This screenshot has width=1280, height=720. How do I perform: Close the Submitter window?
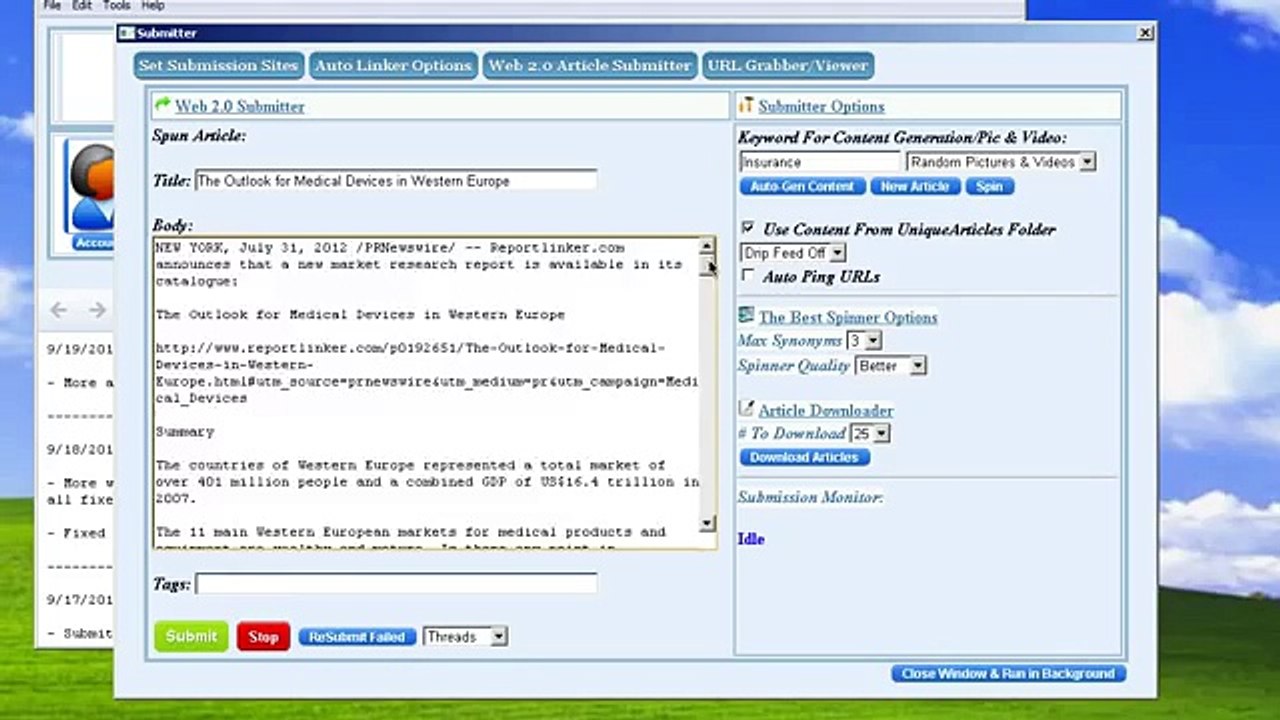[1145, 33]
